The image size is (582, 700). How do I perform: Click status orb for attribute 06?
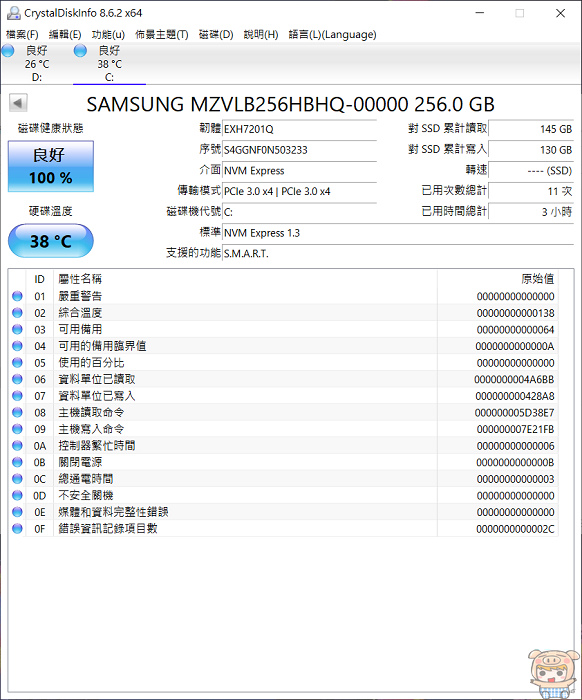coord(17,379)
